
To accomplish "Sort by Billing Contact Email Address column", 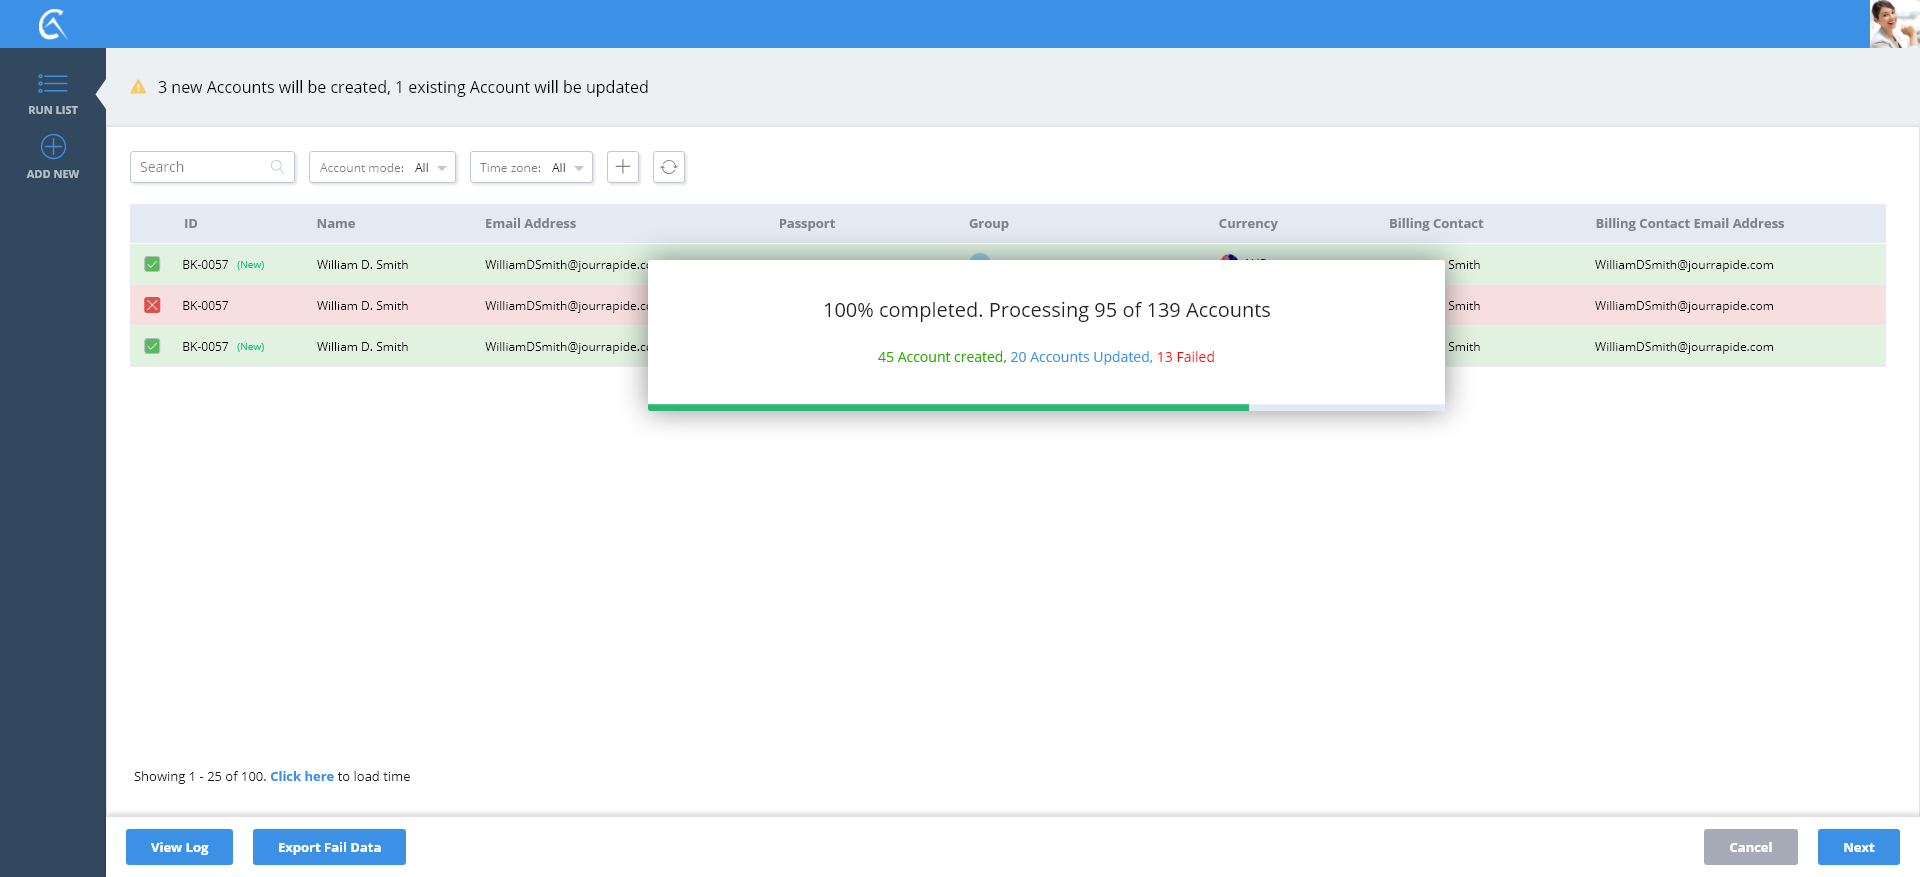I will coord(1689,224).
